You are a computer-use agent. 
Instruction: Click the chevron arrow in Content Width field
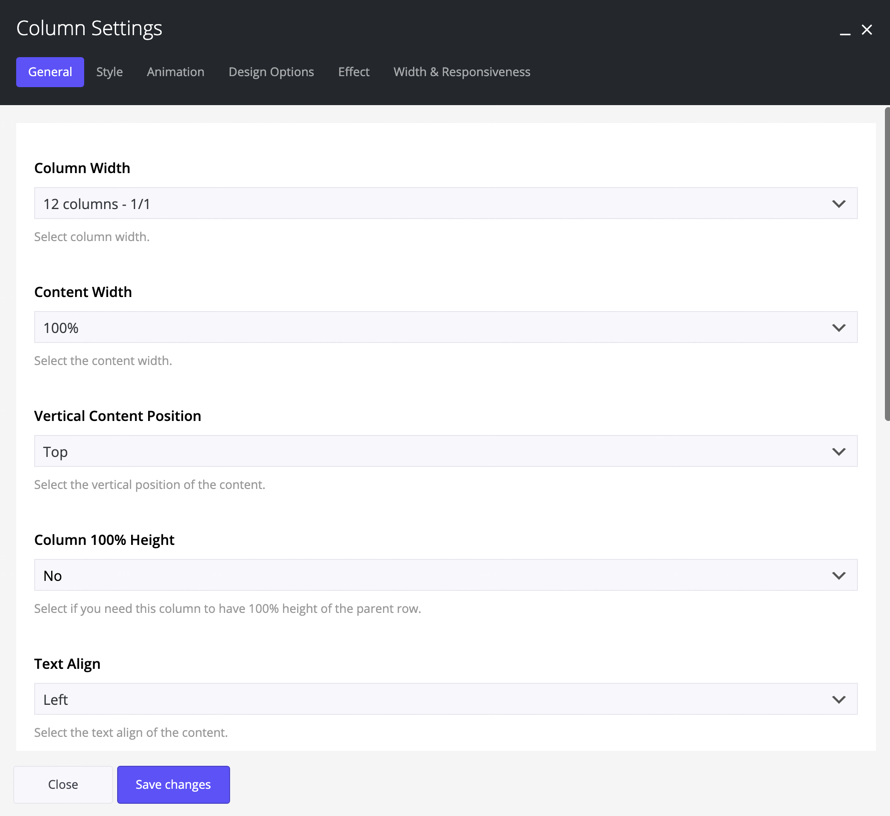click(x=838, y=328)
